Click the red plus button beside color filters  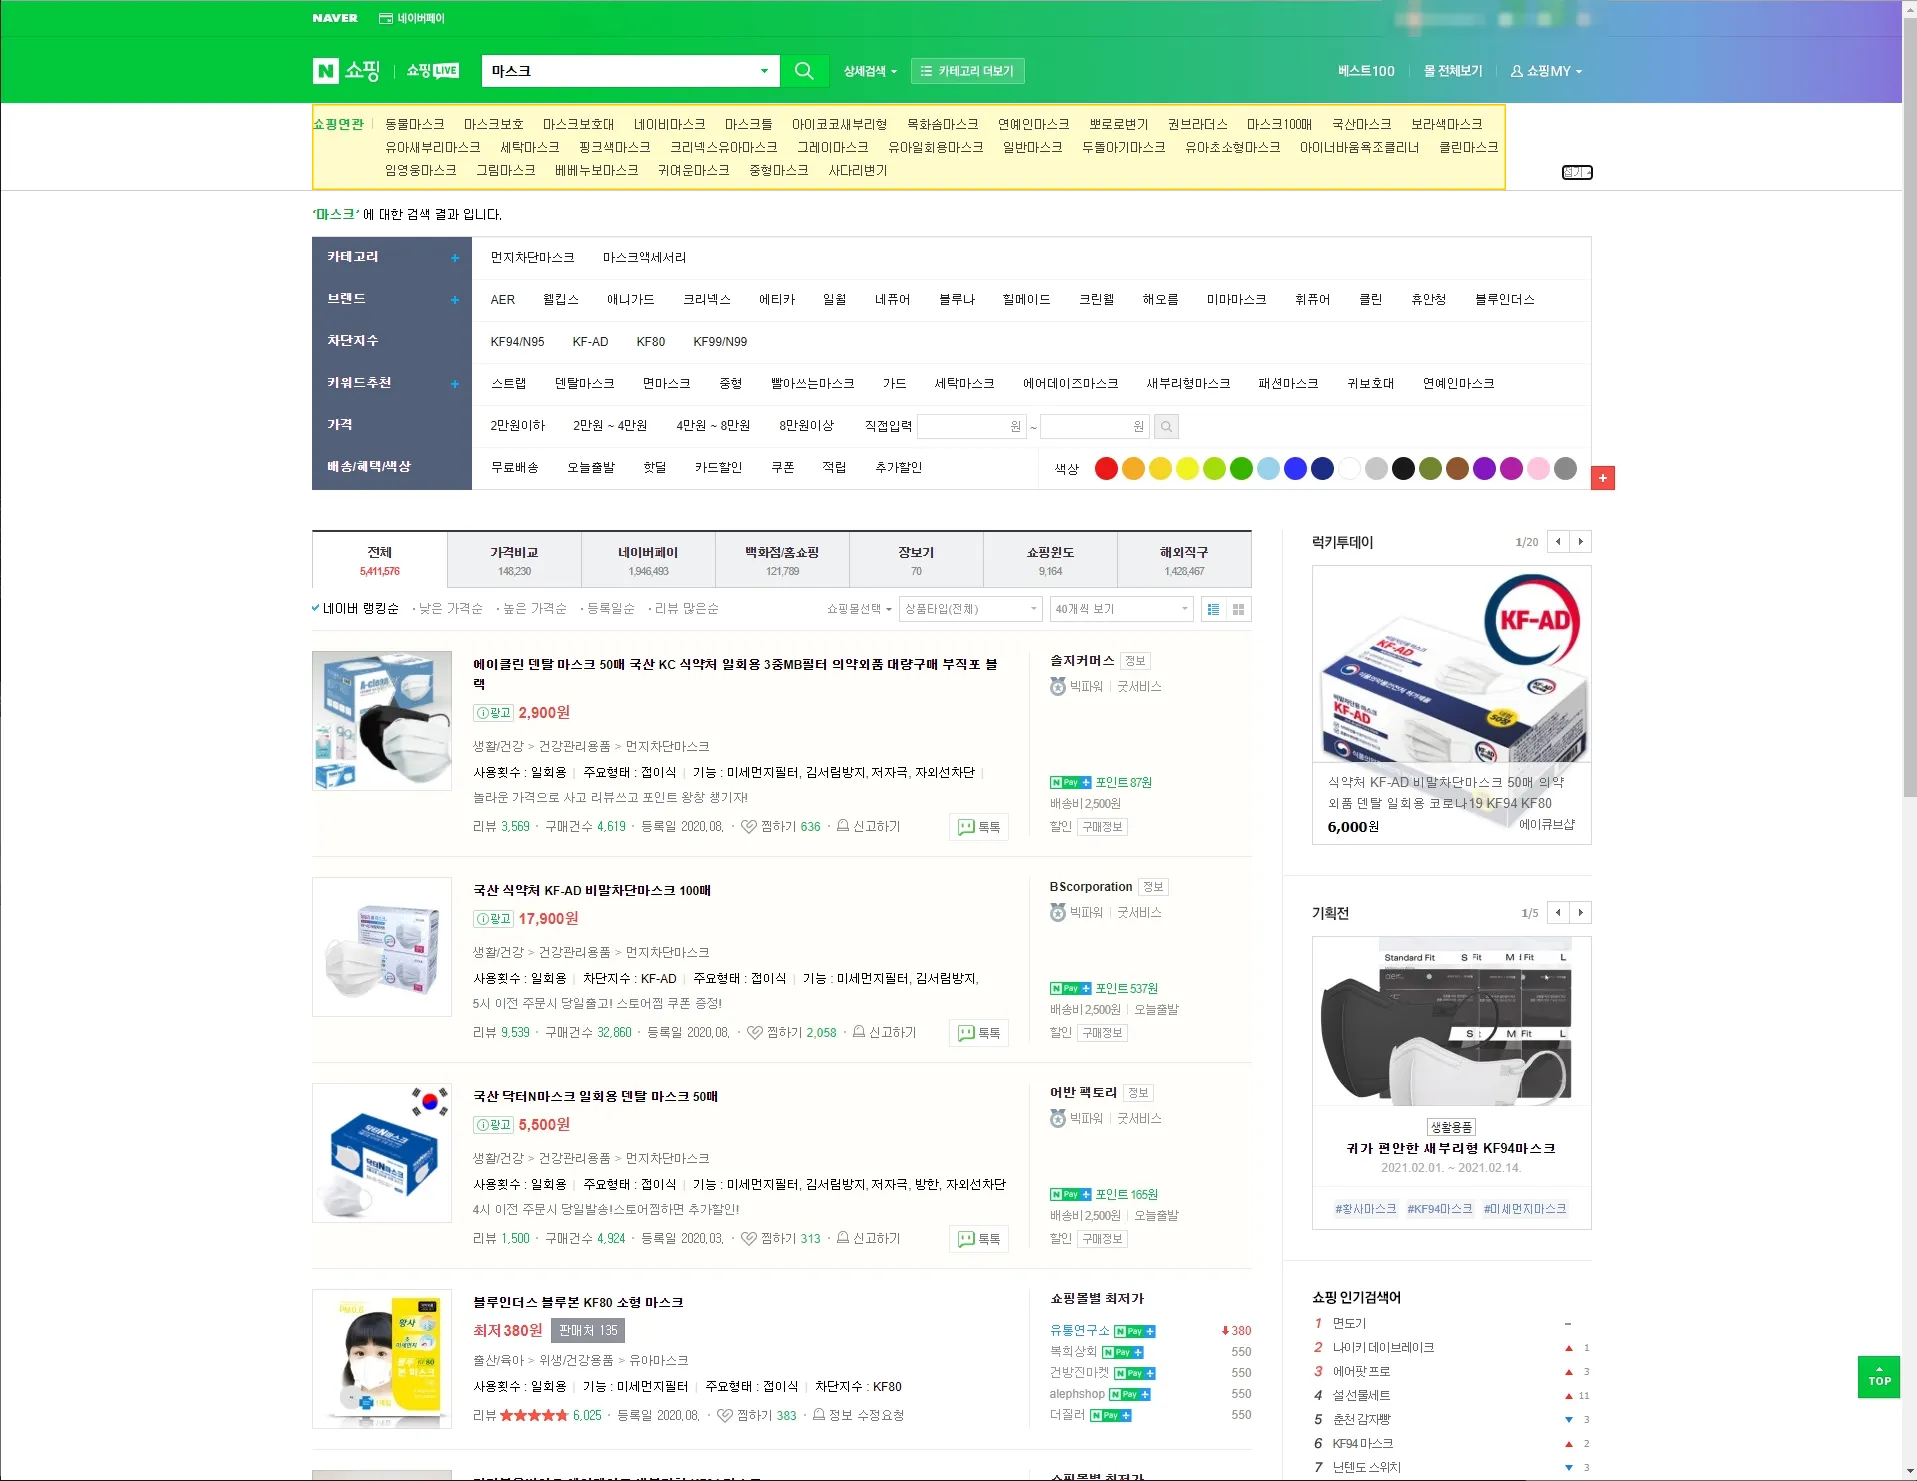click(x=1603, y=478)
